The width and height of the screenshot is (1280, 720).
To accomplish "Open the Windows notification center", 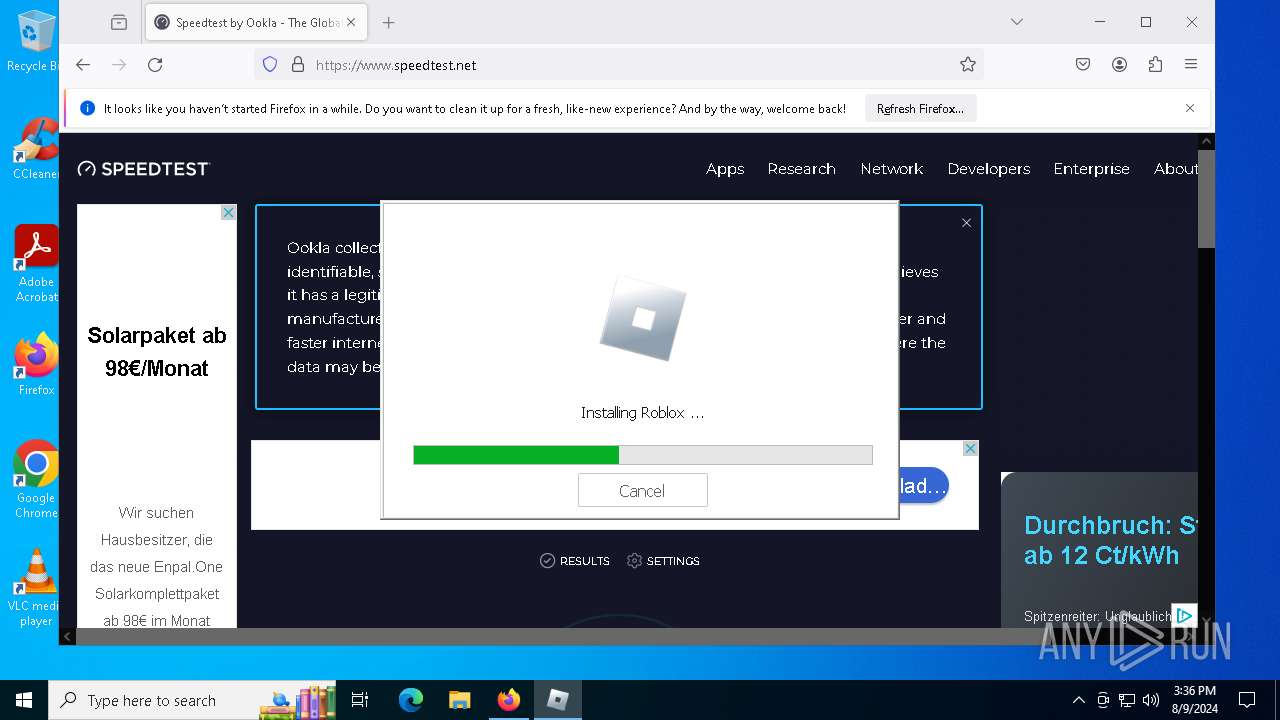I will click(1247, 700).
